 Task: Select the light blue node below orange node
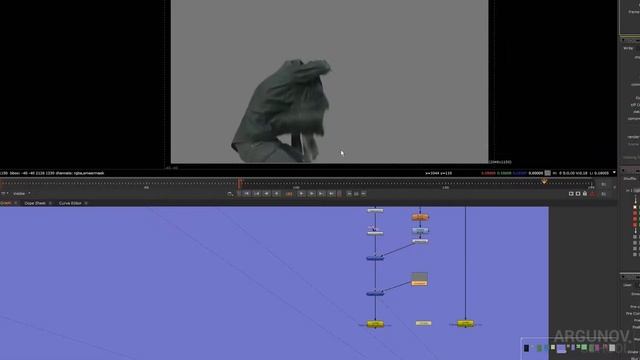pos(420,231)
